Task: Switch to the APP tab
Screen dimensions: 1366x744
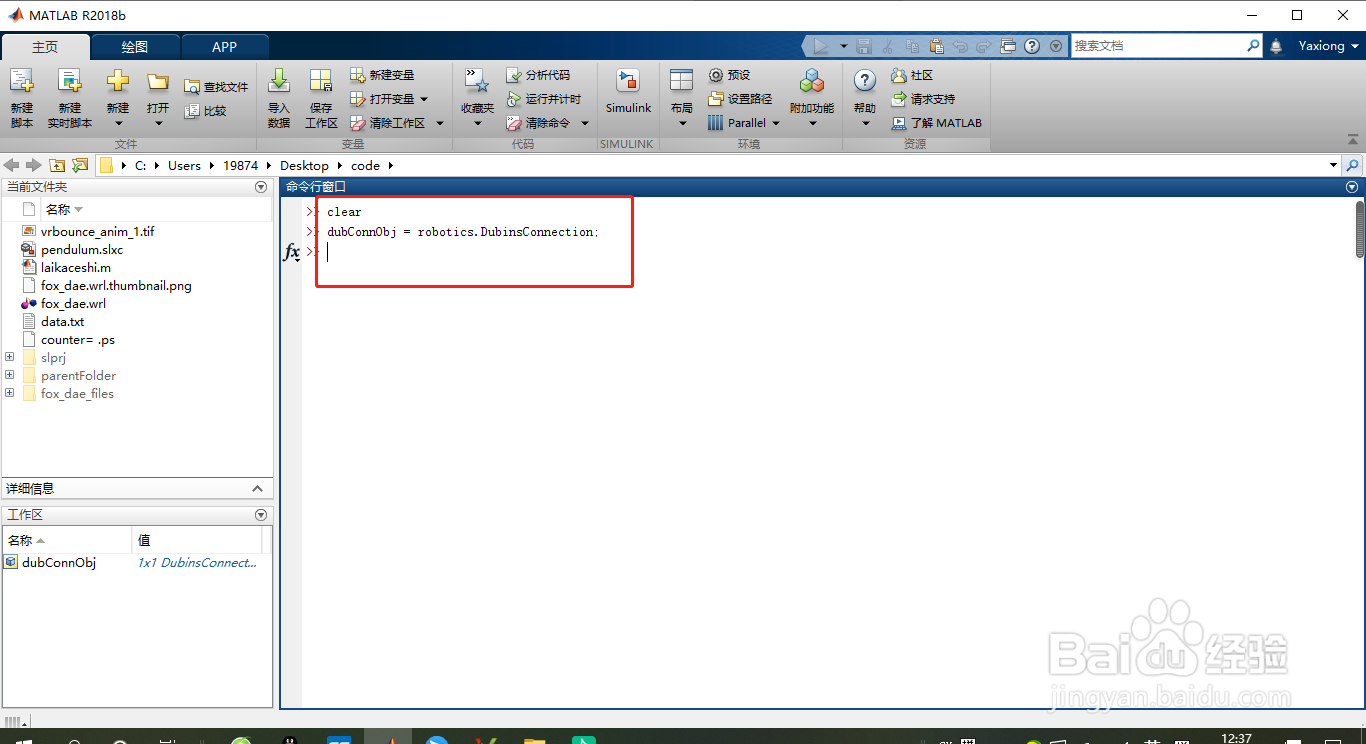Action: pos(225,47)
